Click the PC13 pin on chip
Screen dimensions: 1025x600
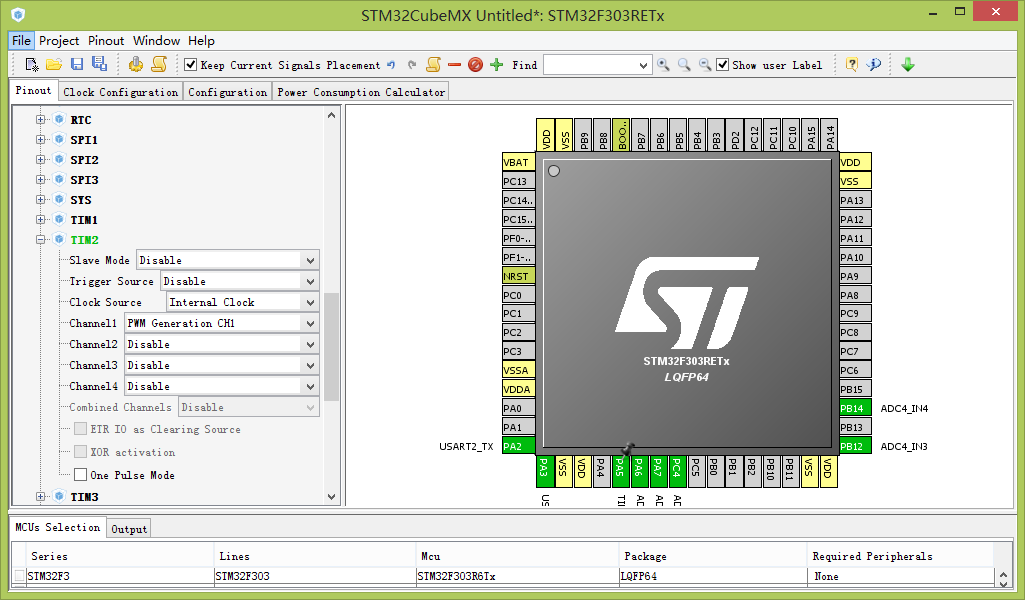[518, 181]
